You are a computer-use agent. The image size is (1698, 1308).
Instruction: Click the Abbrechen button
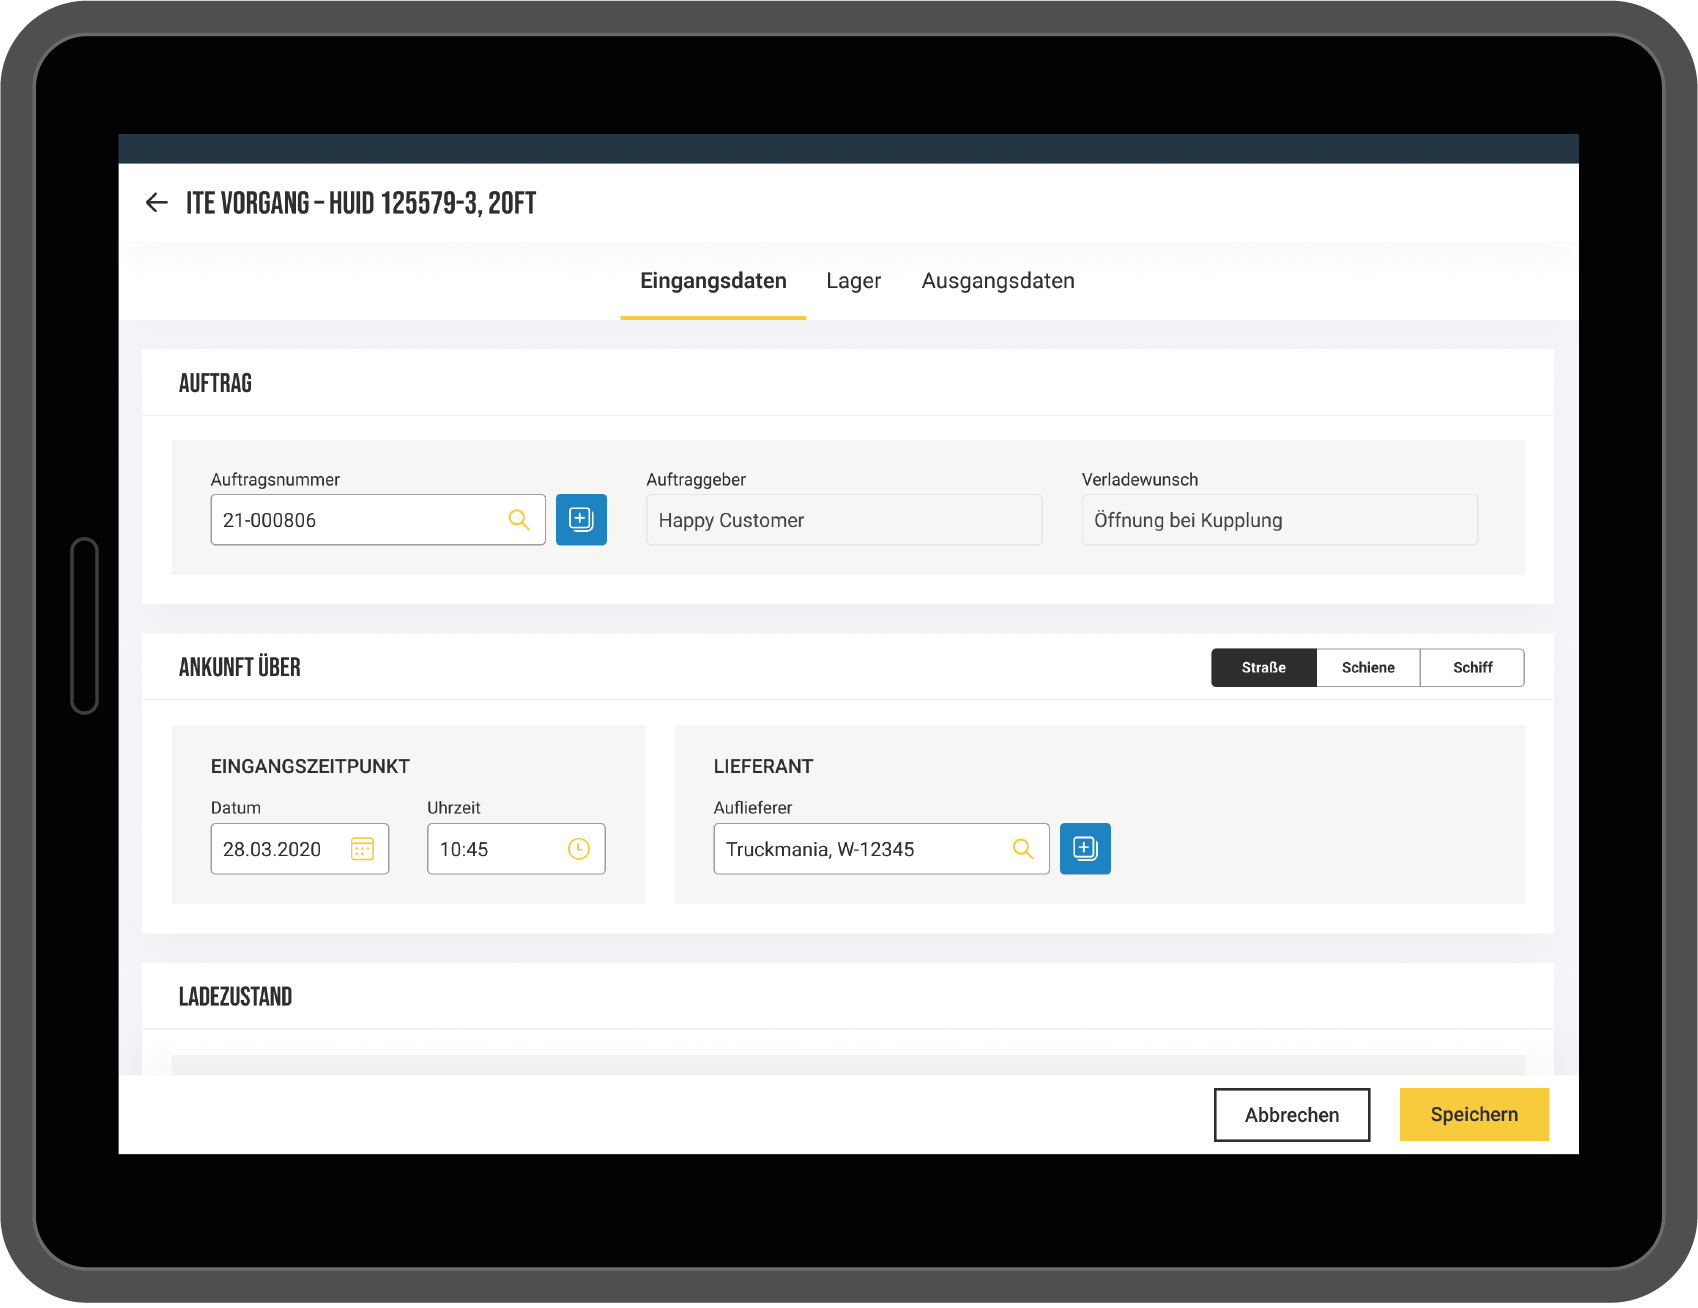(x=1292, y=1115)
